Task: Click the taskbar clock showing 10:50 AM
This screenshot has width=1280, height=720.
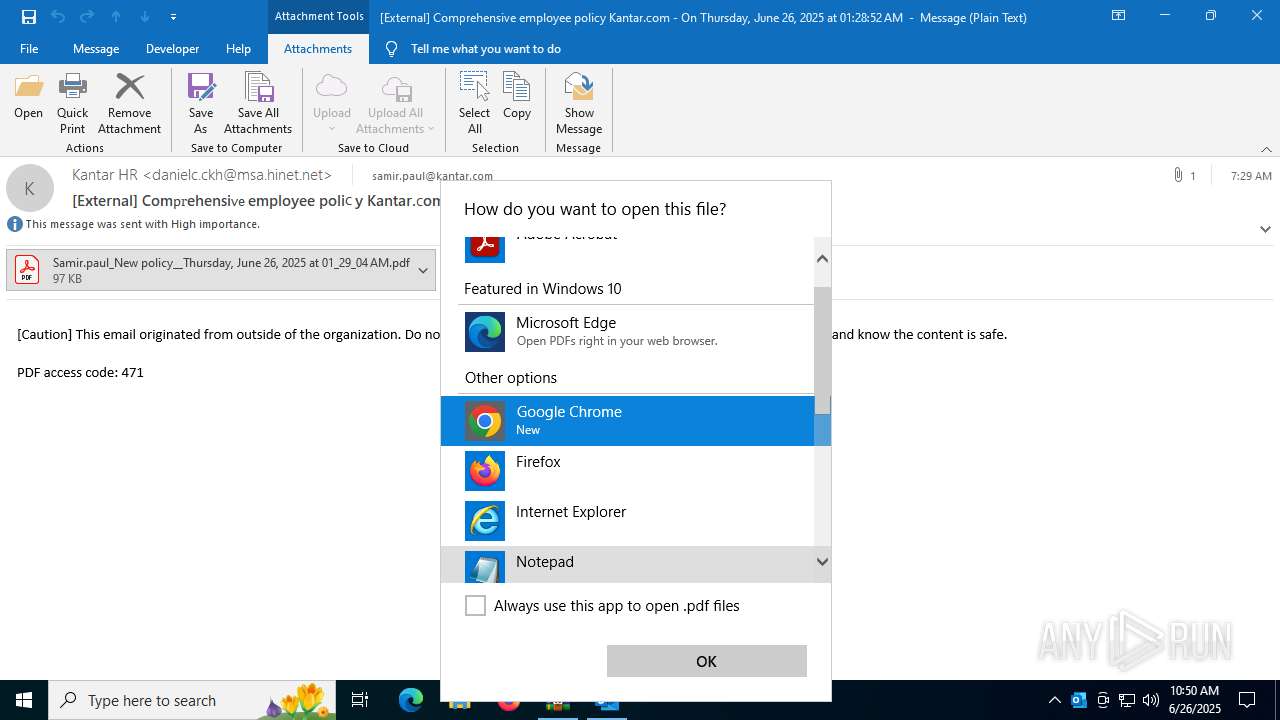Action: click(x=1194, y=700)
